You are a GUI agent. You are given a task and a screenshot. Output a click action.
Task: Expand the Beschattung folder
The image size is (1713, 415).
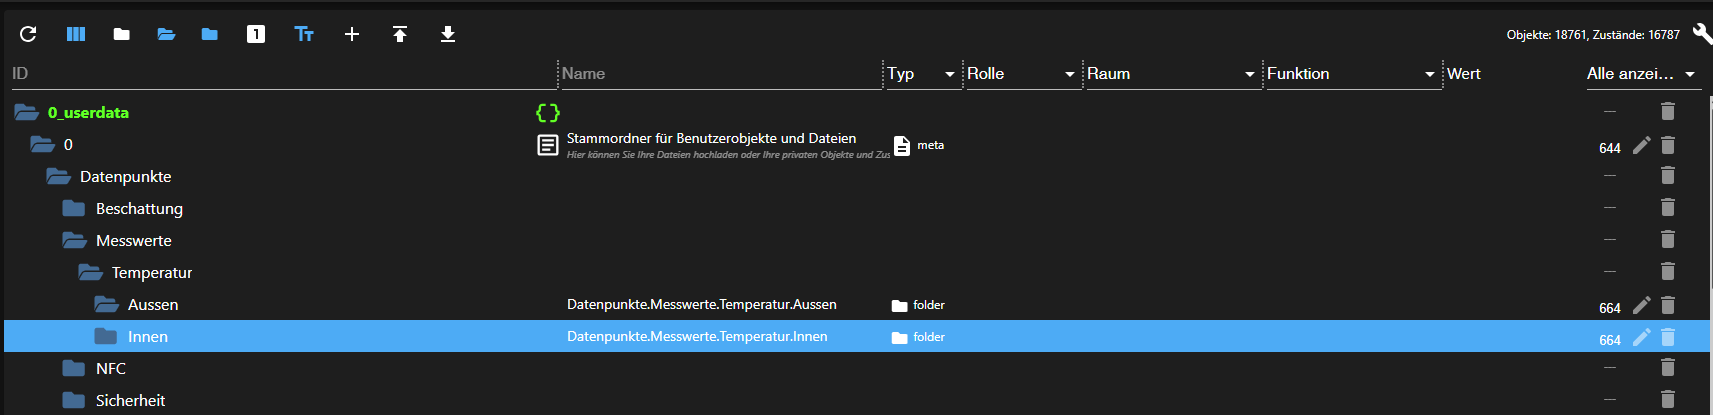[x=74, y=208]
